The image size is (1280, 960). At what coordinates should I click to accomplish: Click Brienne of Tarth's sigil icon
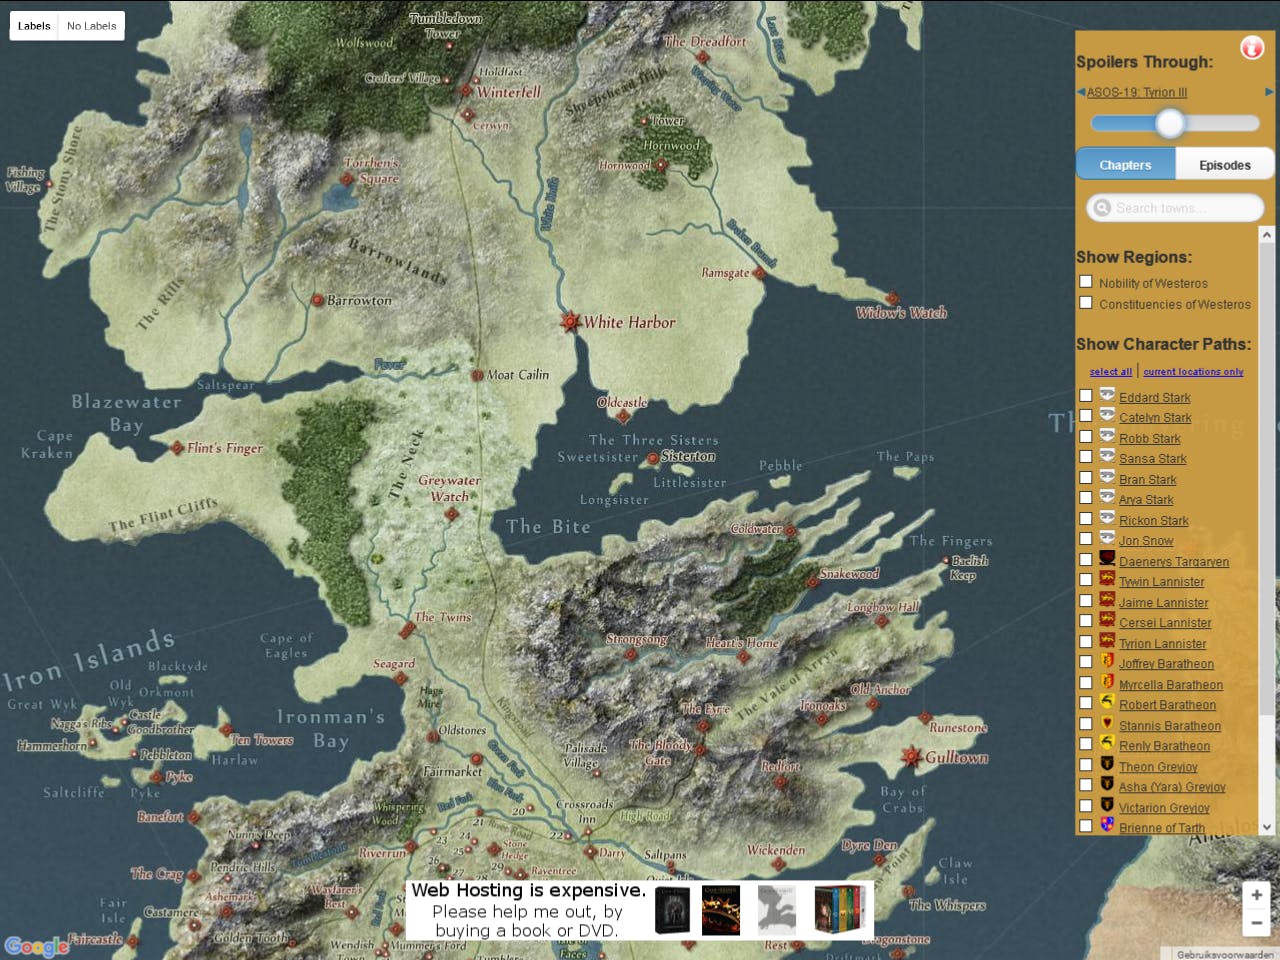(1106, 826)
